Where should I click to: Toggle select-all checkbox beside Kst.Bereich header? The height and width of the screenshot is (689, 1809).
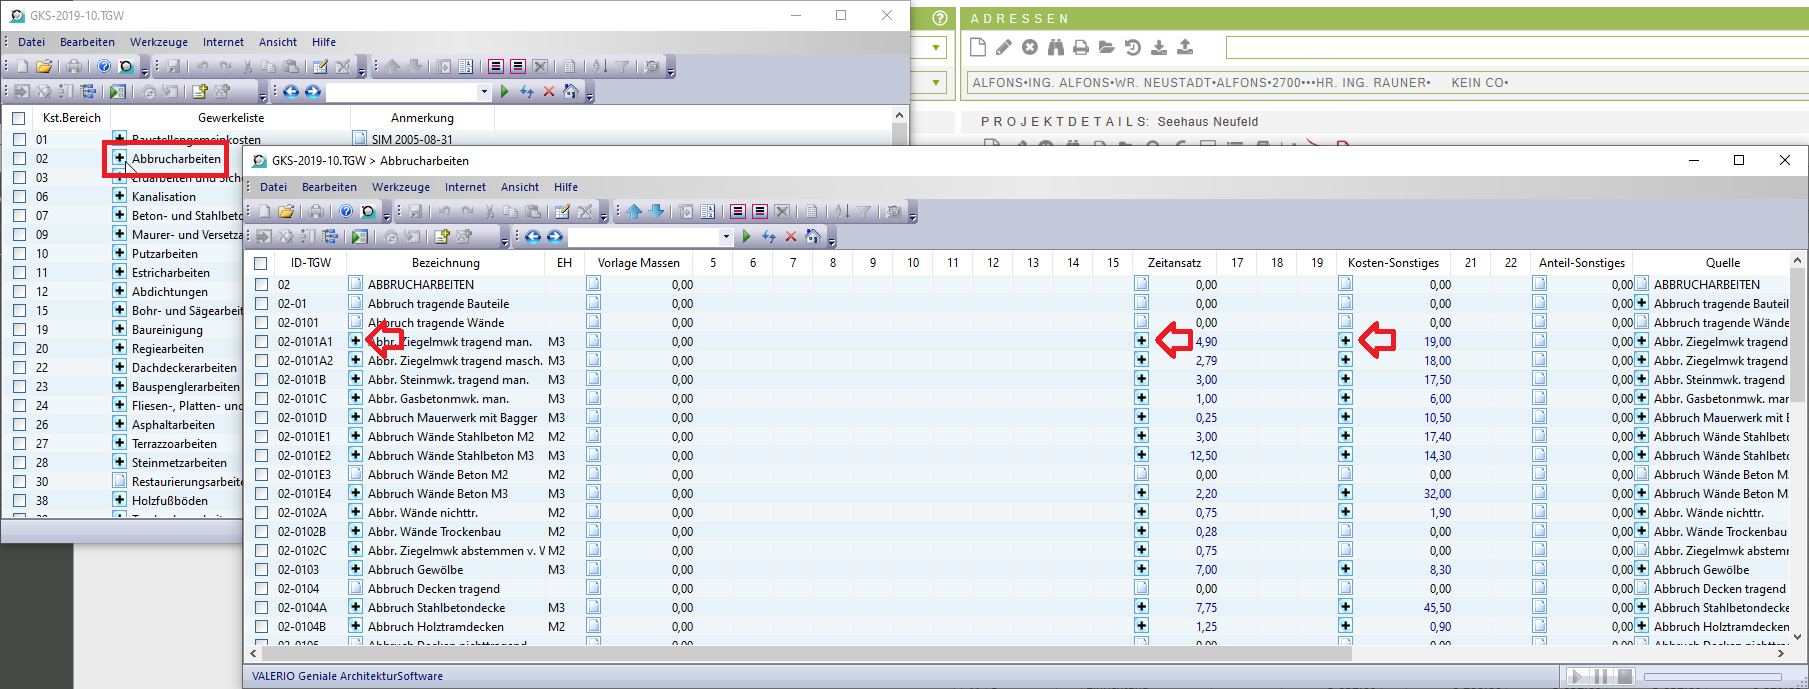point(19,118)
